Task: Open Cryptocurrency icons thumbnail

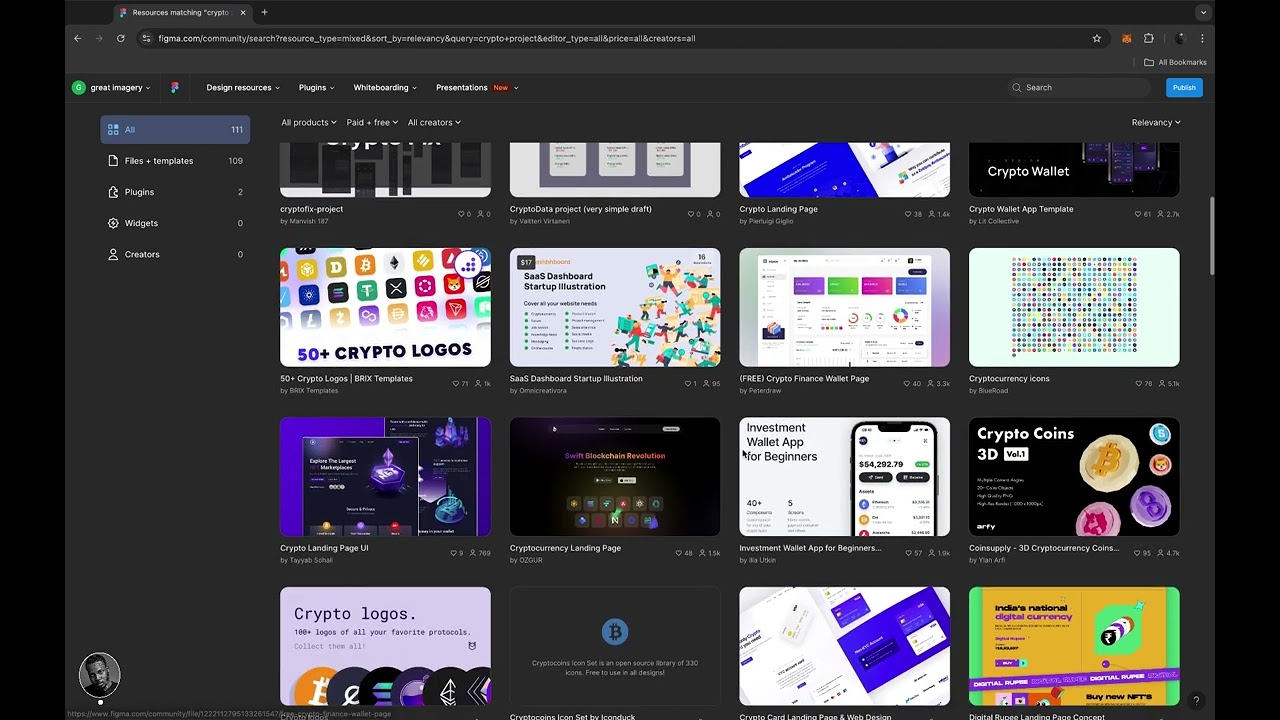Action: [1074, 307]
